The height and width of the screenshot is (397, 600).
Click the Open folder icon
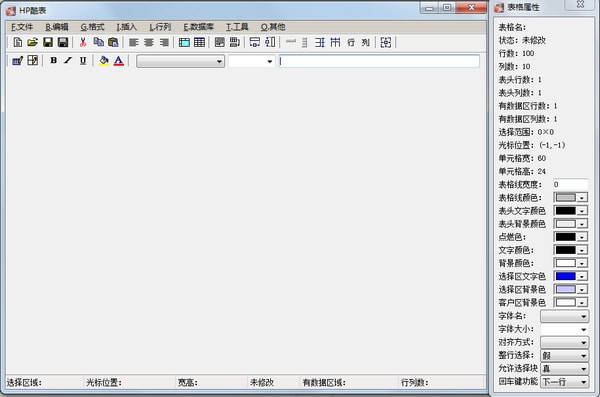coord(33,42)
